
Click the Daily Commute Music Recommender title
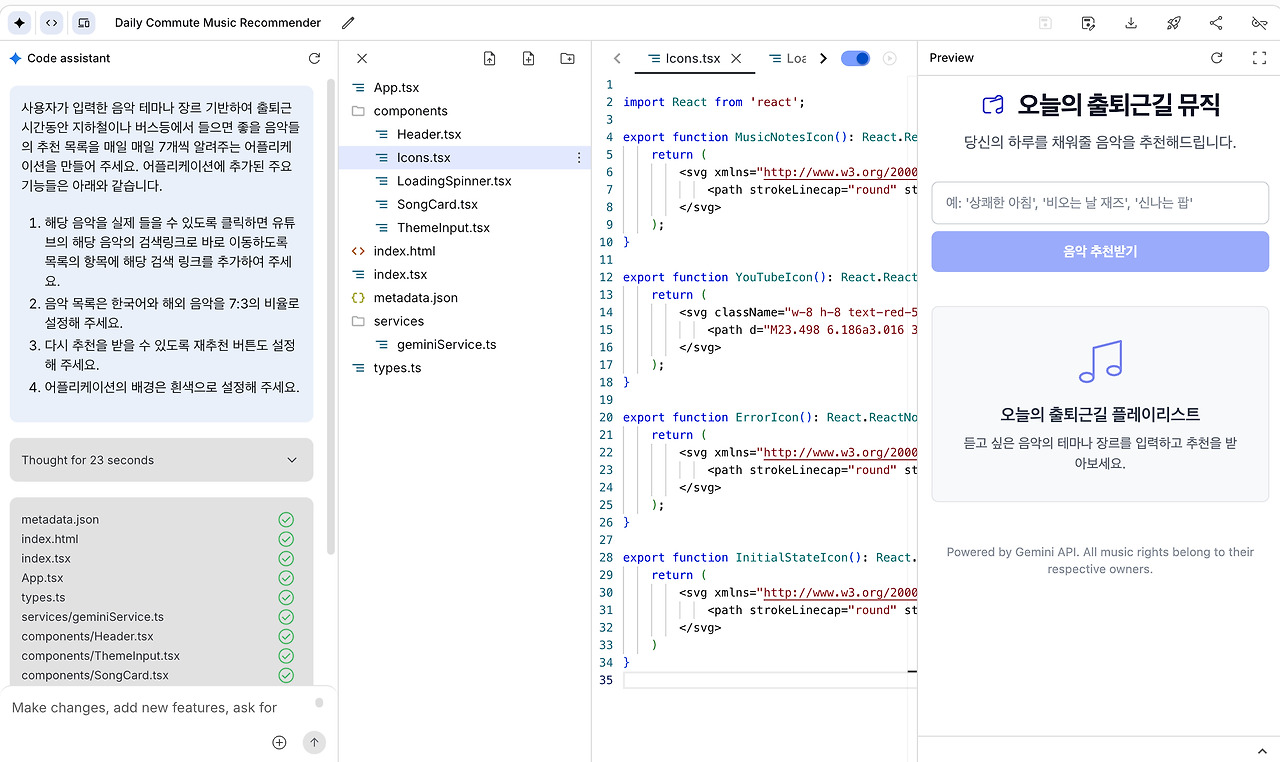pyautogui.click(x=218, y=23)
